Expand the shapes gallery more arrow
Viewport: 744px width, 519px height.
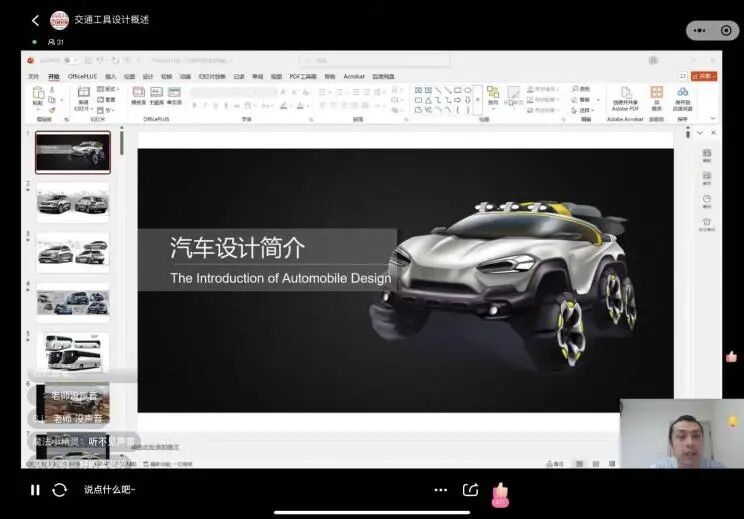[x=477, y=100]
